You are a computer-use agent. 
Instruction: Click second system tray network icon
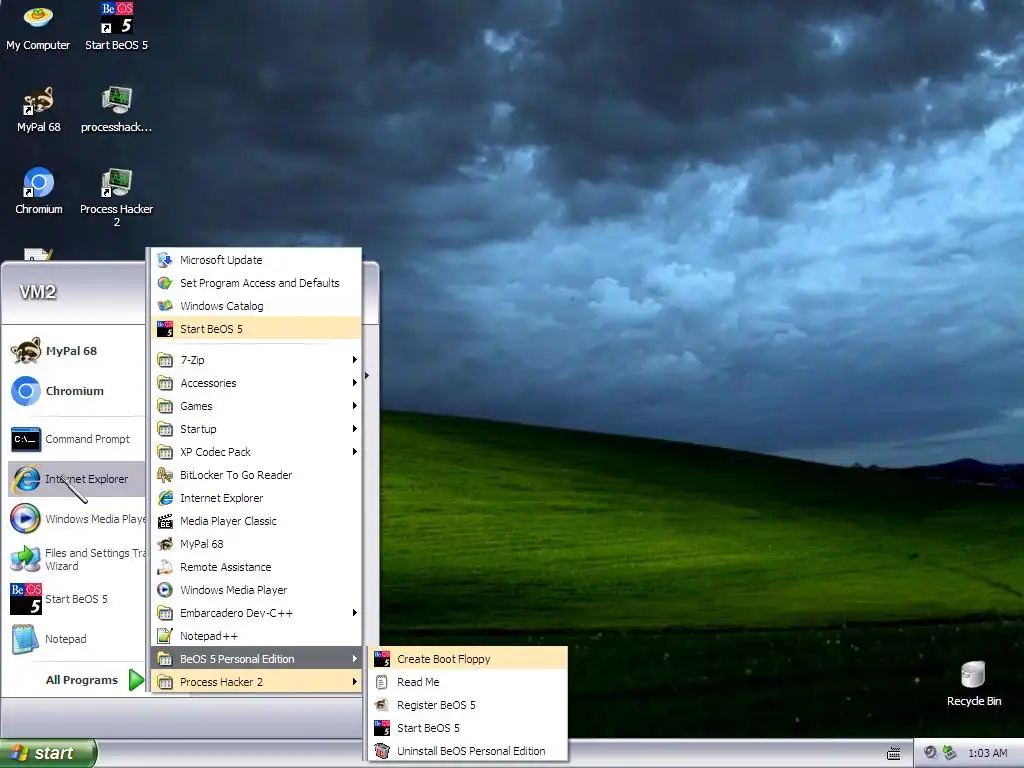pos(950,752)
